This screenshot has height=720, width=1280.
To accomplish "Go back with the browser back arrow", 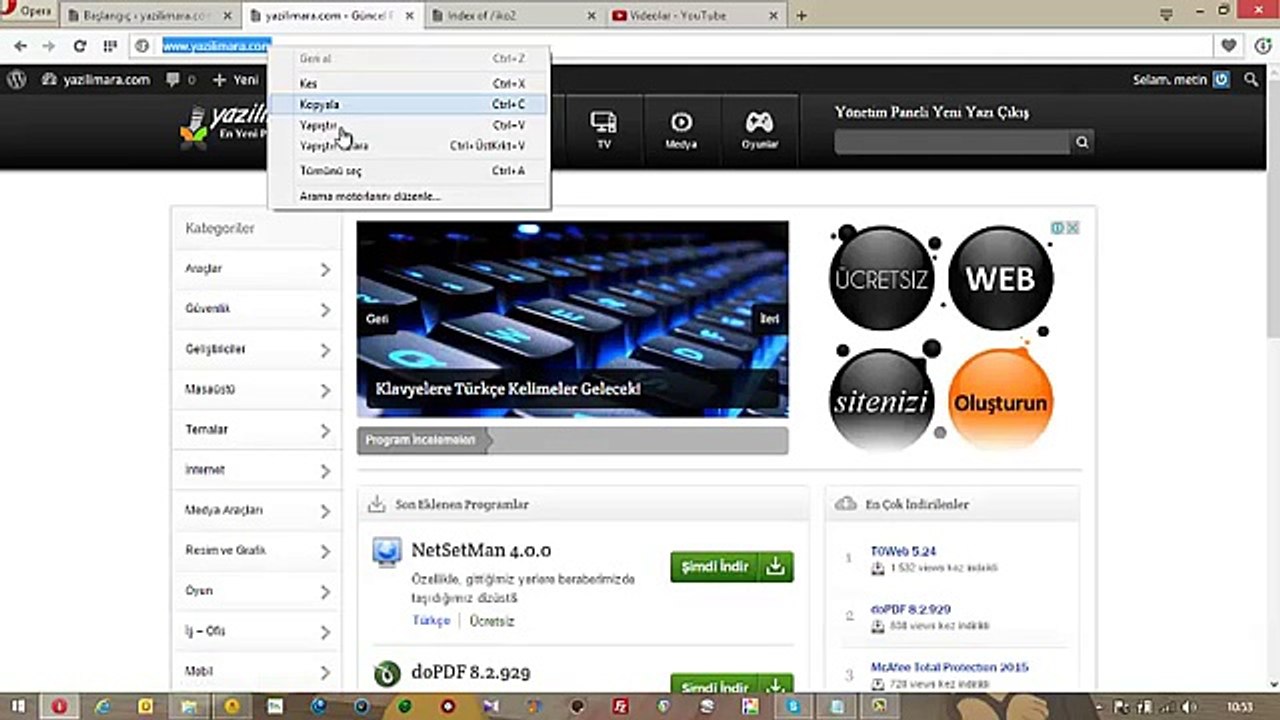I will click(x=20, y=46).
